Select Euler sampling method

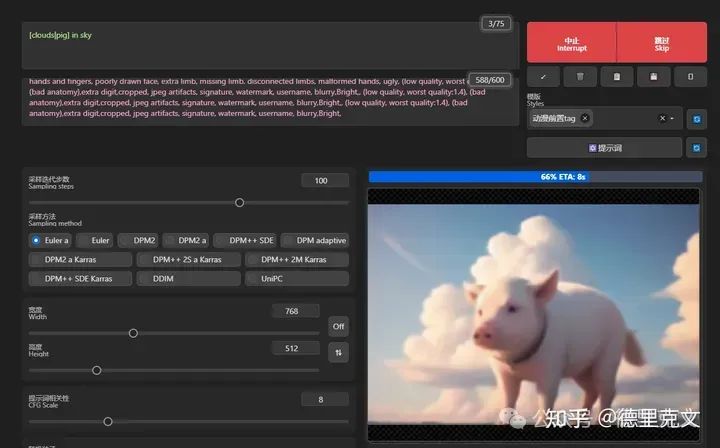(95, 240)
